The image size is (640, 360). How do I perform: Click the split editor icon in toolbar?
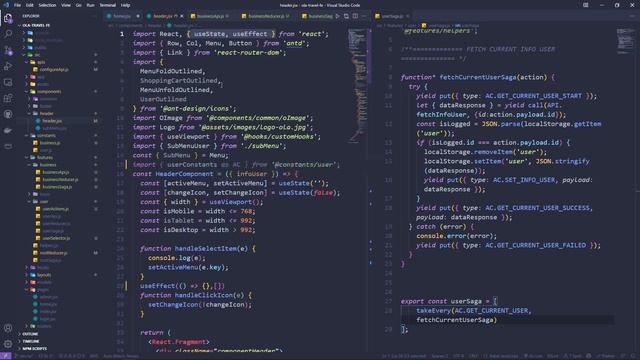(x=355, y=16)
